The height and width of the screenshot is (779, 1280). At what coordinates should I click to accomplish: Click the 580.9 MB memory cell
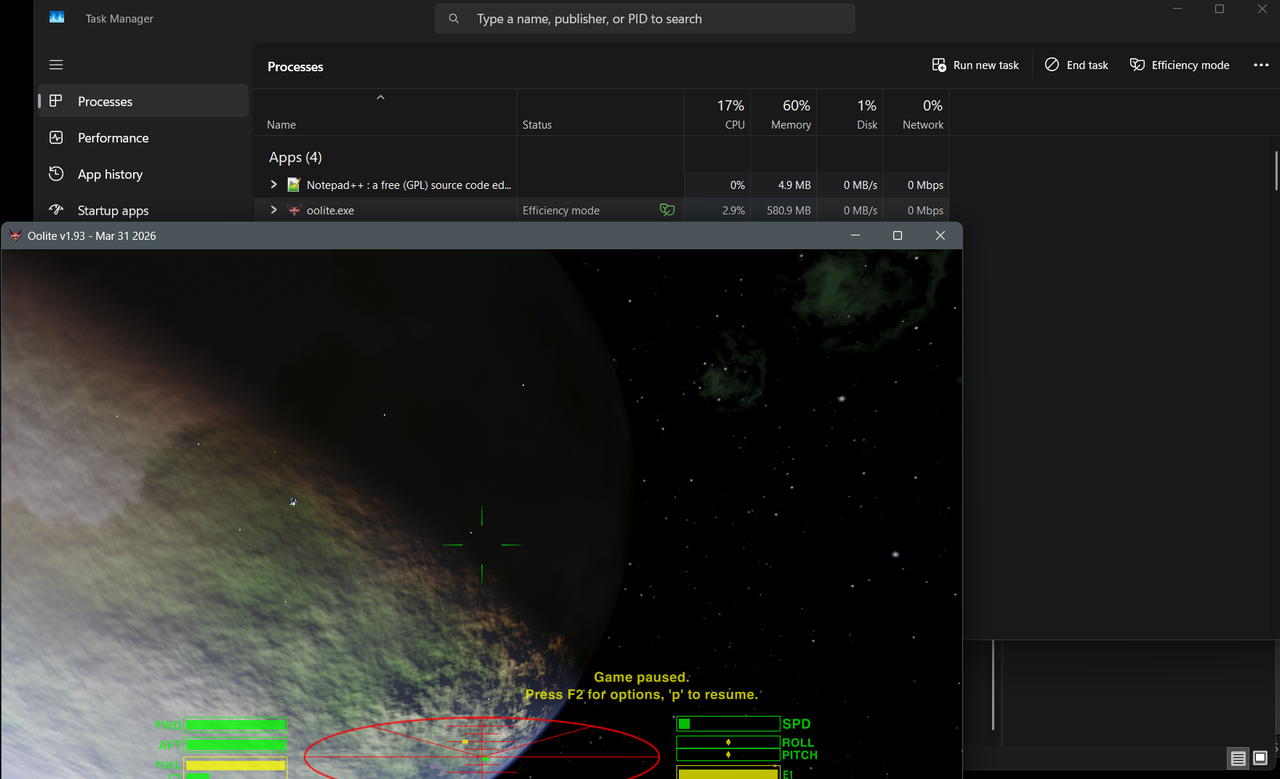point(784,210)
